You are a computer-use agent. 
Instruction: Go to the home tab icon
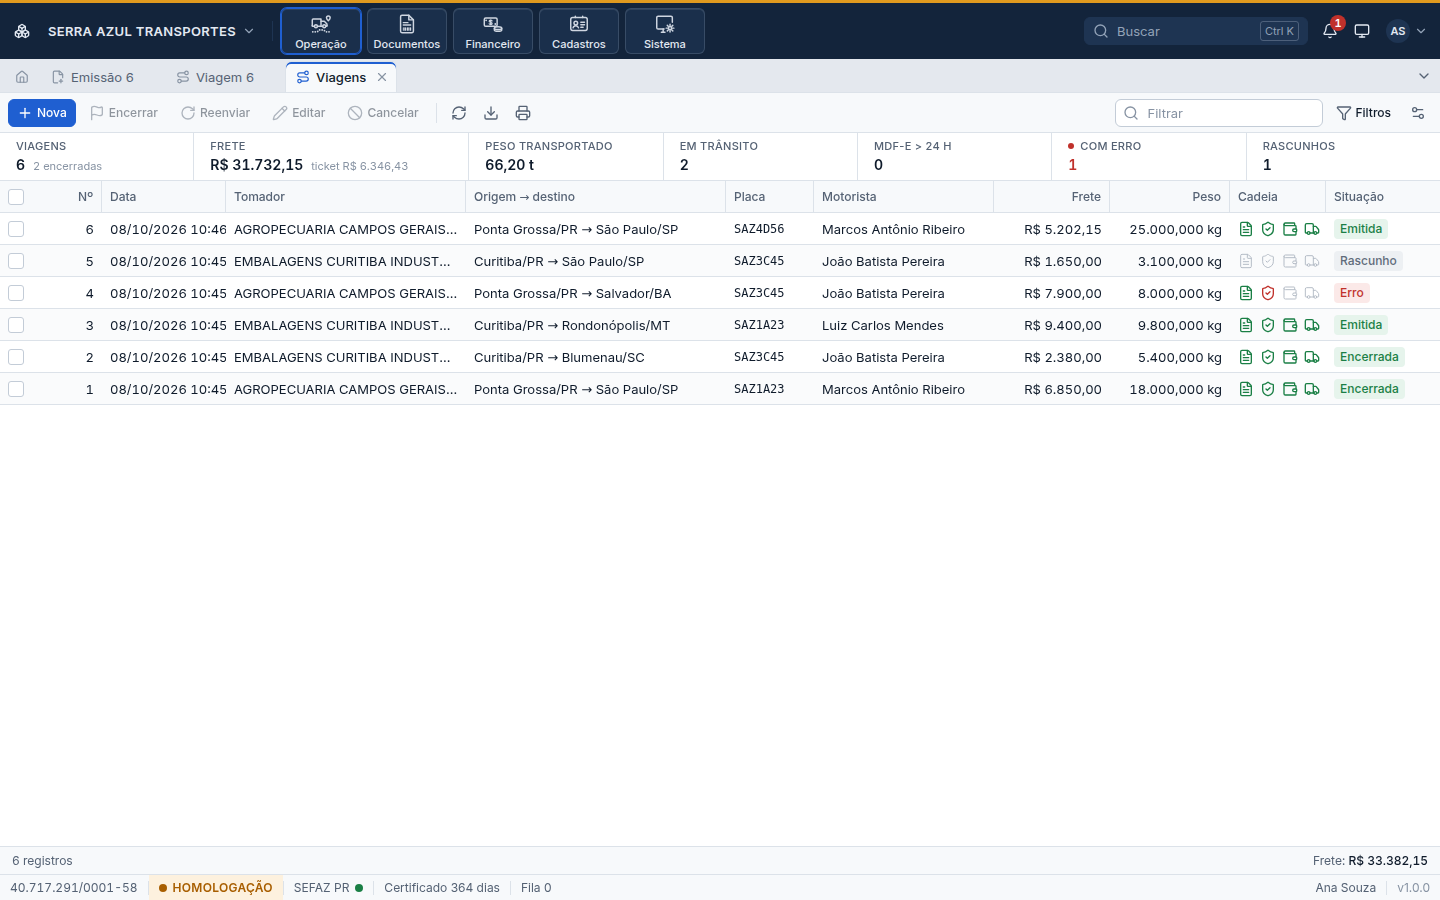click(x=22, y=77)
